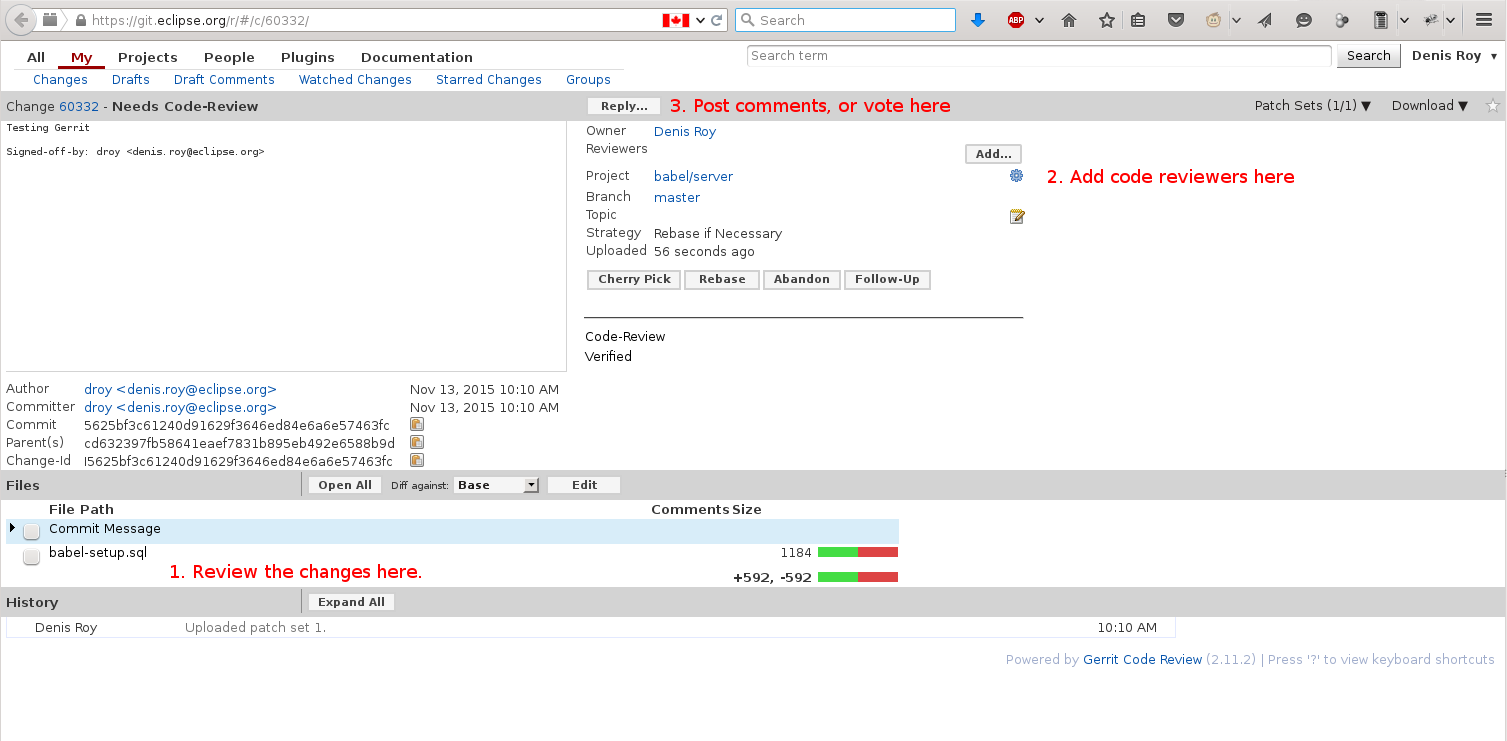Click the size bar for babel-setup.sql
Image resolution: width=1507 pixels, height=741 pixels.
point(858,552)
